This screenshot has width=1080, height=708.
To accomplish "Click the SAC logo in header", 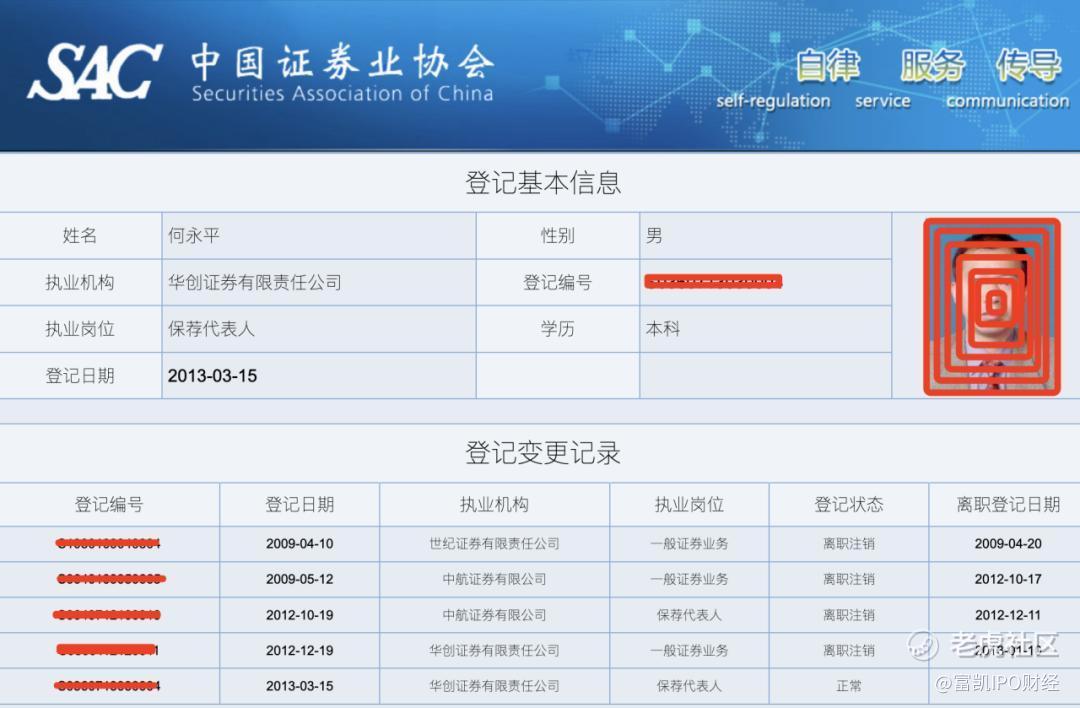I will pos(95,72).
